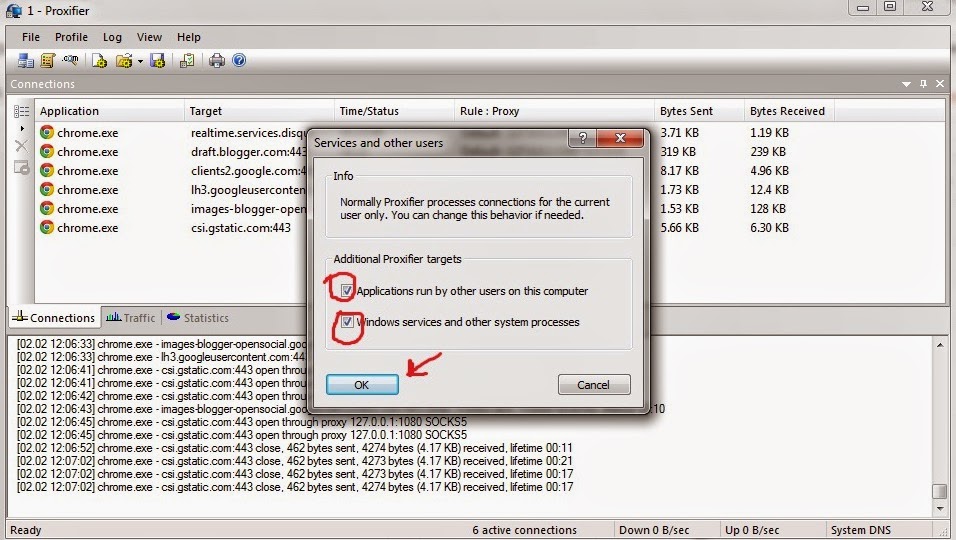This screenshot has height=540, width=956.
Task: Click Chrome icon of draft.blogger.com row
Action: [x=47, y=151]
